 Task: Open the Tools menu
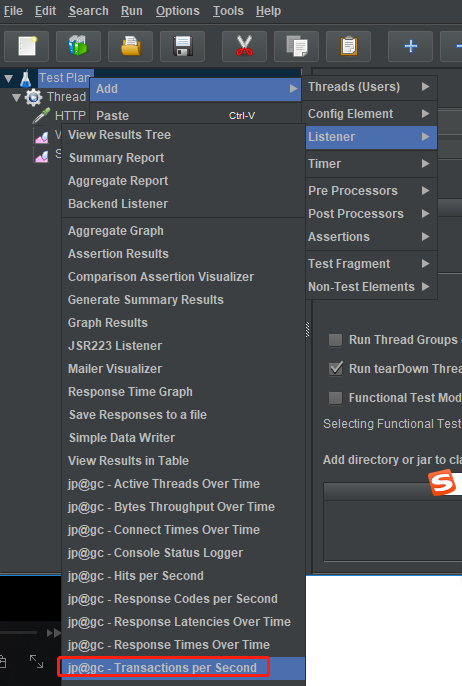point(228,11)
